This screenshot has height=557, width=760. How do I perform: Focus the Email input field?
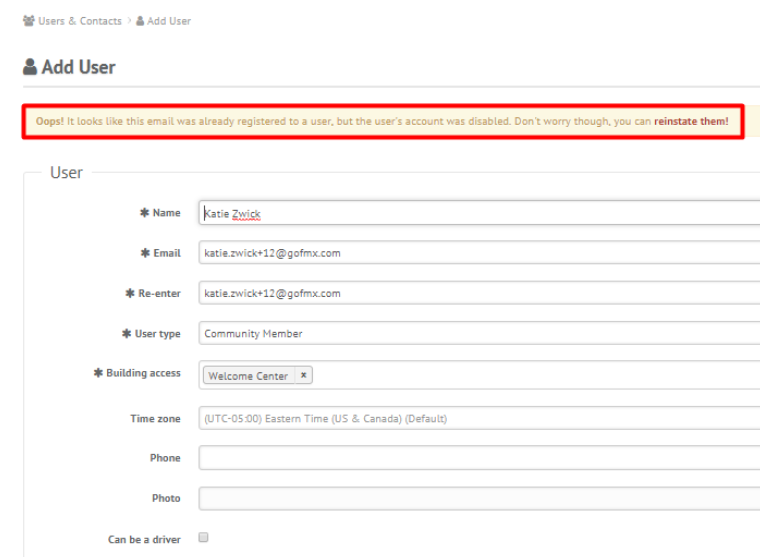(x=479, y=253)
